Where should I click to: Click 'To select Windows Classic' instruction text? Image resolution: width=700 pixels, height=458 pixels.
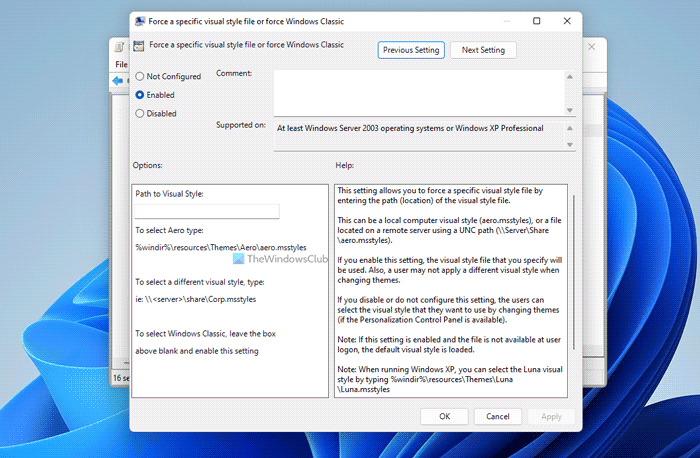[x=205, y=342]
